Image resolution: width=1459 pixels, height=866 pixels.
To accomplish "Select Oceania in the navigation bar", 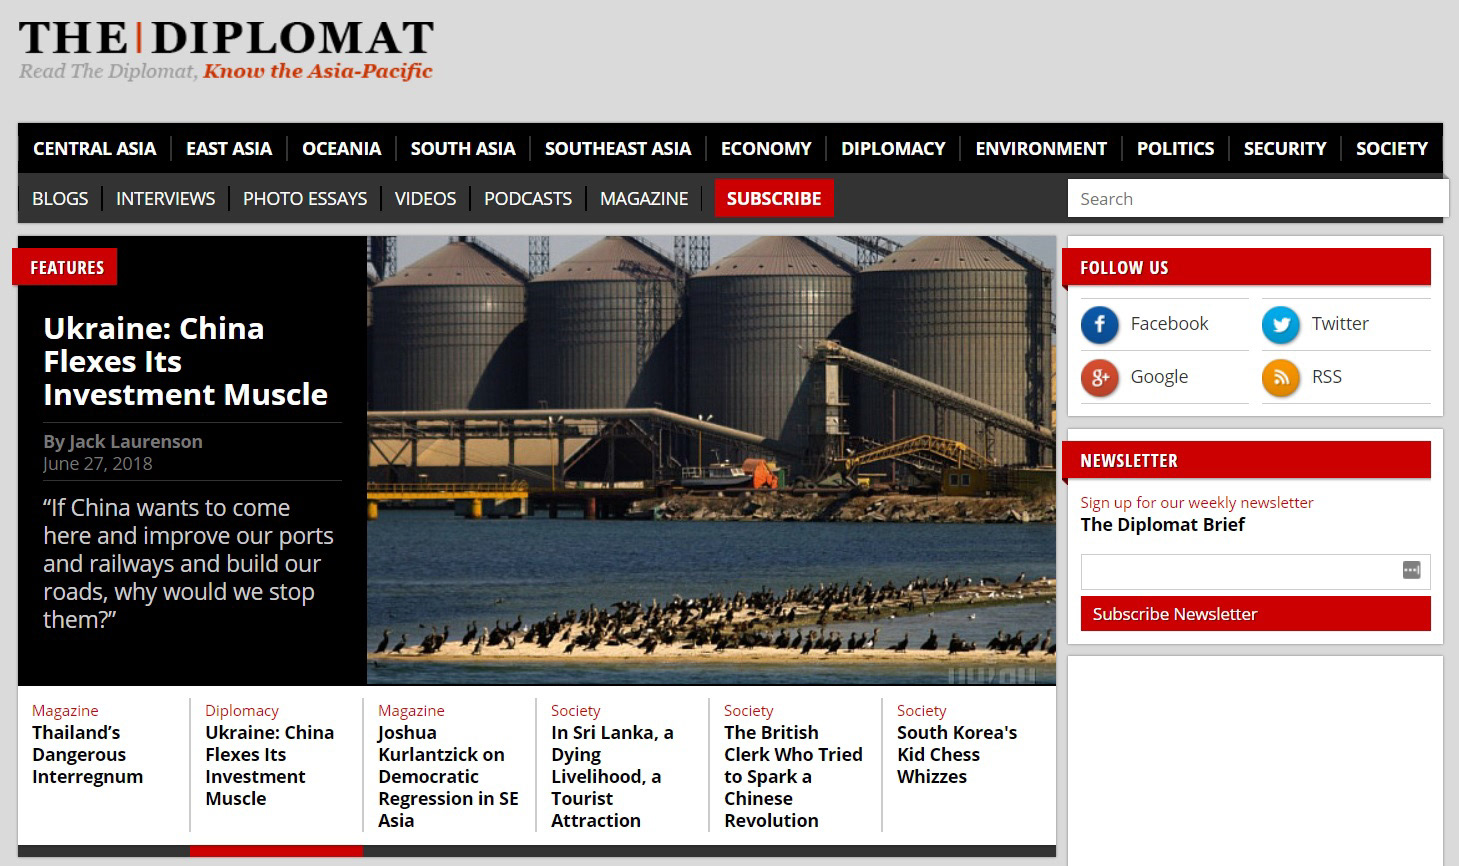I will [341, 148].
